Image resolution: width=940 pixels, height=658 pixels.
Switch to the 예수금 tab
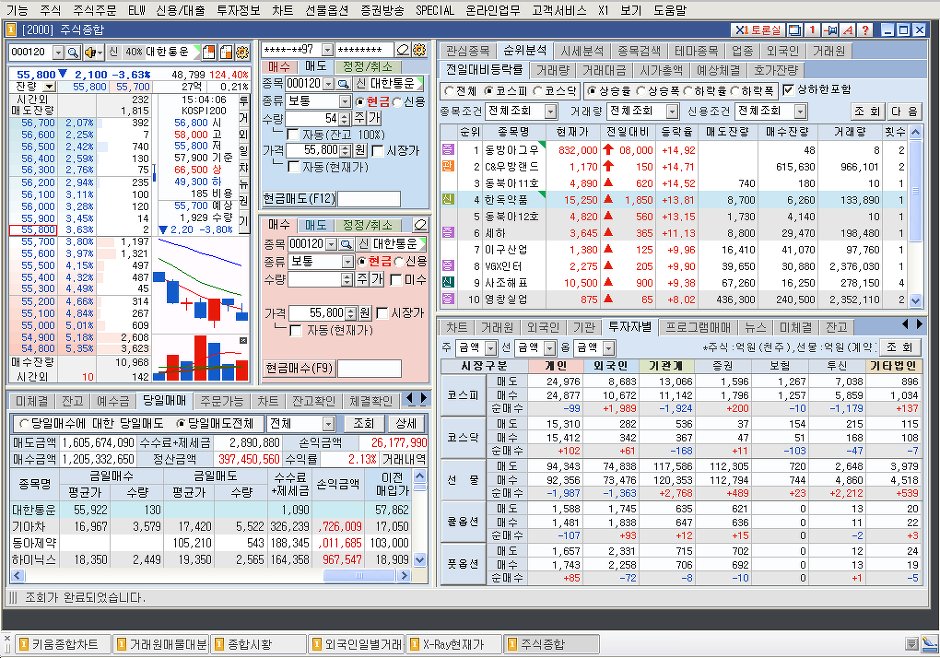113,400
